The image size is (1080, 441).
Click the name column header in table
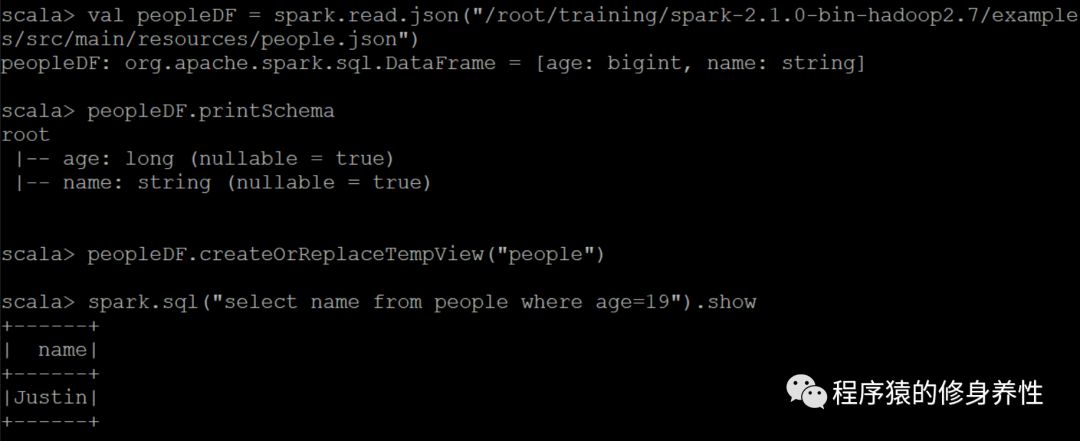[62, 350]
